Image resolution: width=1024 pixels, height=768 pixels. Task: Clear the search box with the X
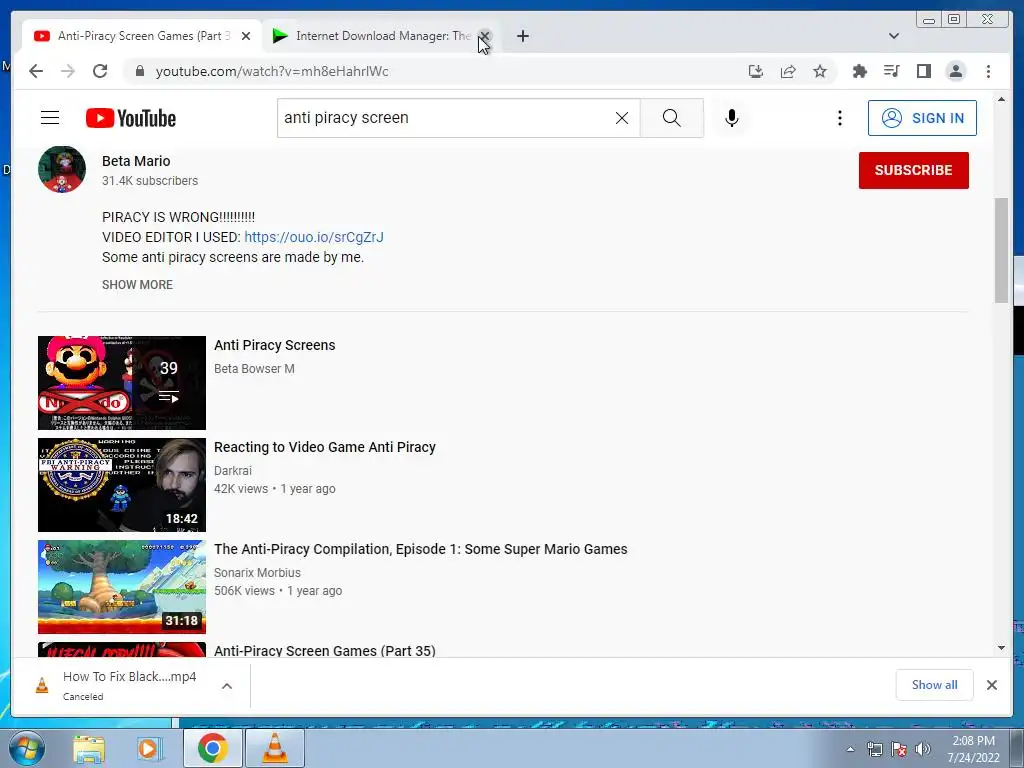coord(622,118)
